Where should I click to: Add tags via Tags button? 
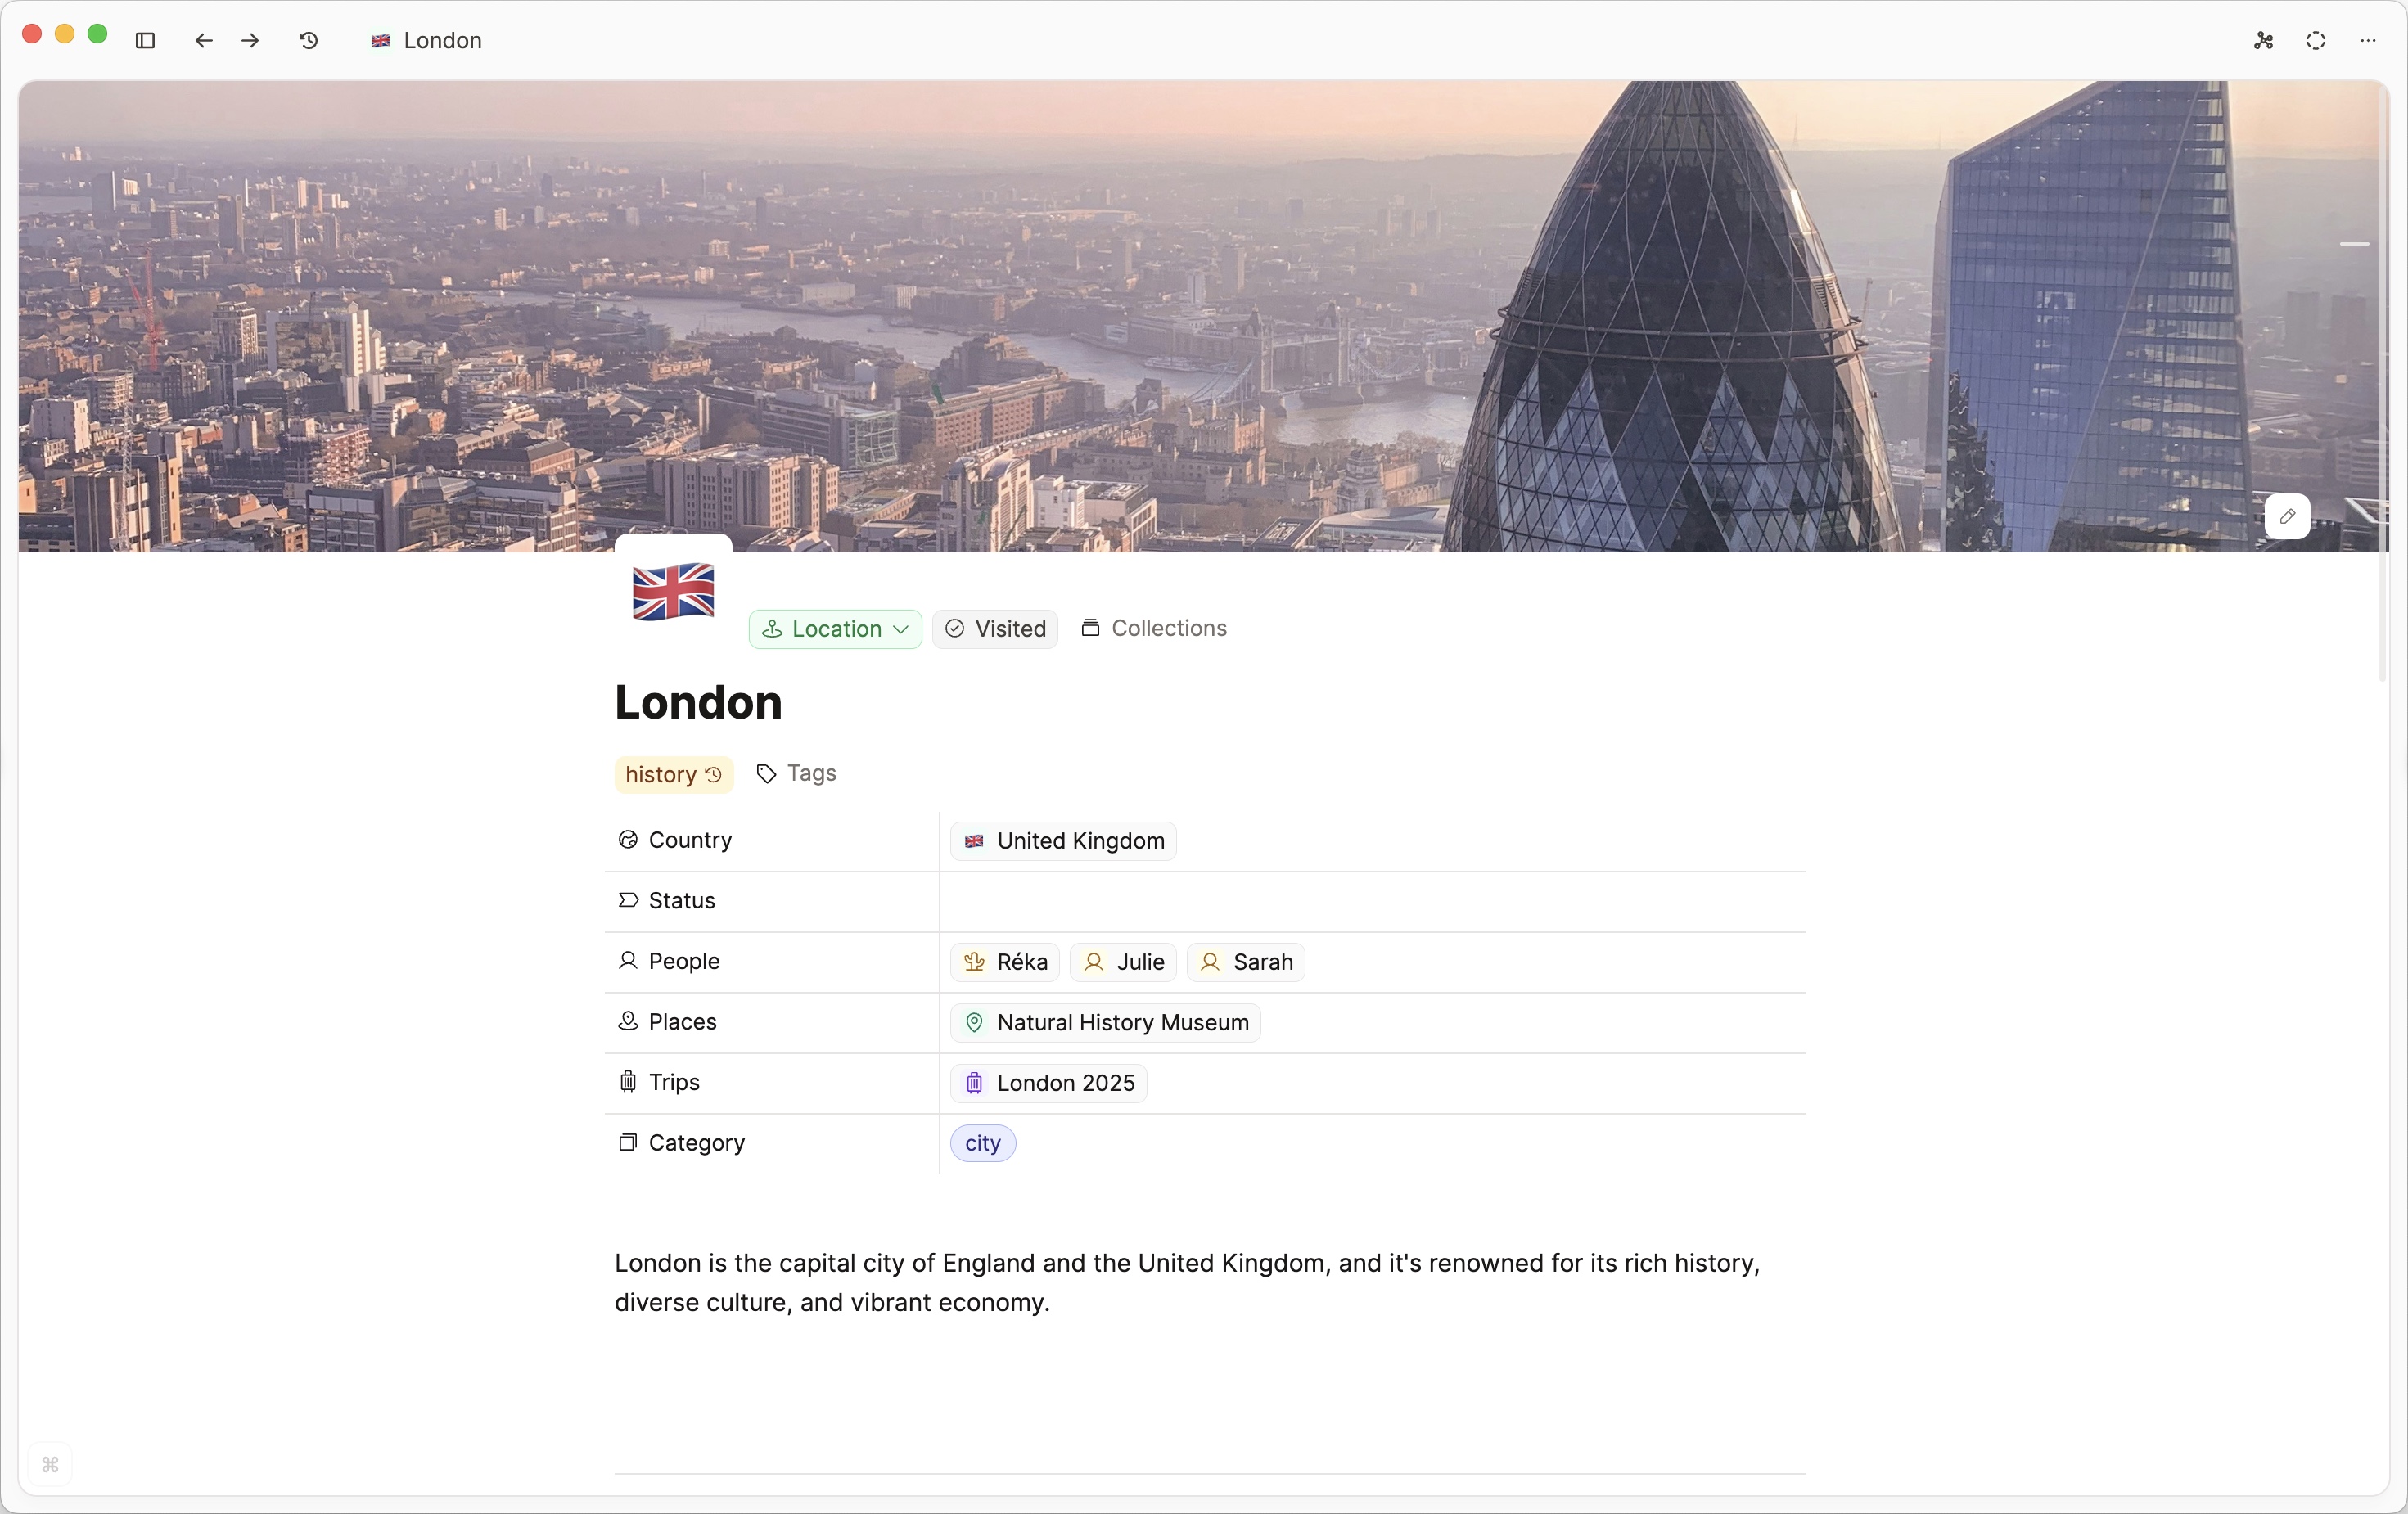tap(797, 773)
